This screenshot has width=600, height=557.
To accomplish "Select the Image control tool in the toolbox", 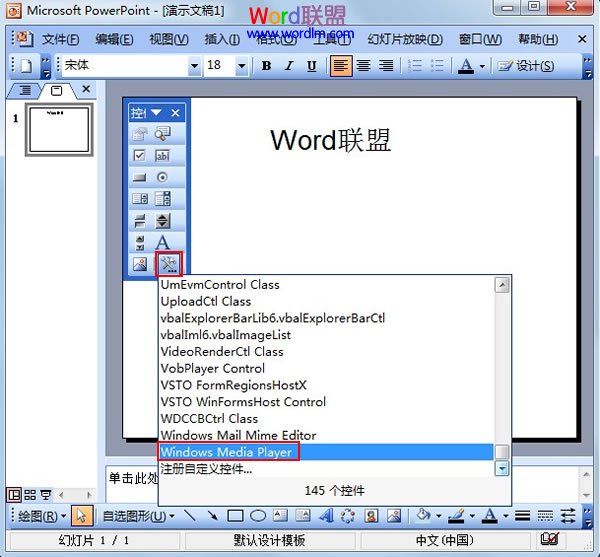I will tap(140, 264).
